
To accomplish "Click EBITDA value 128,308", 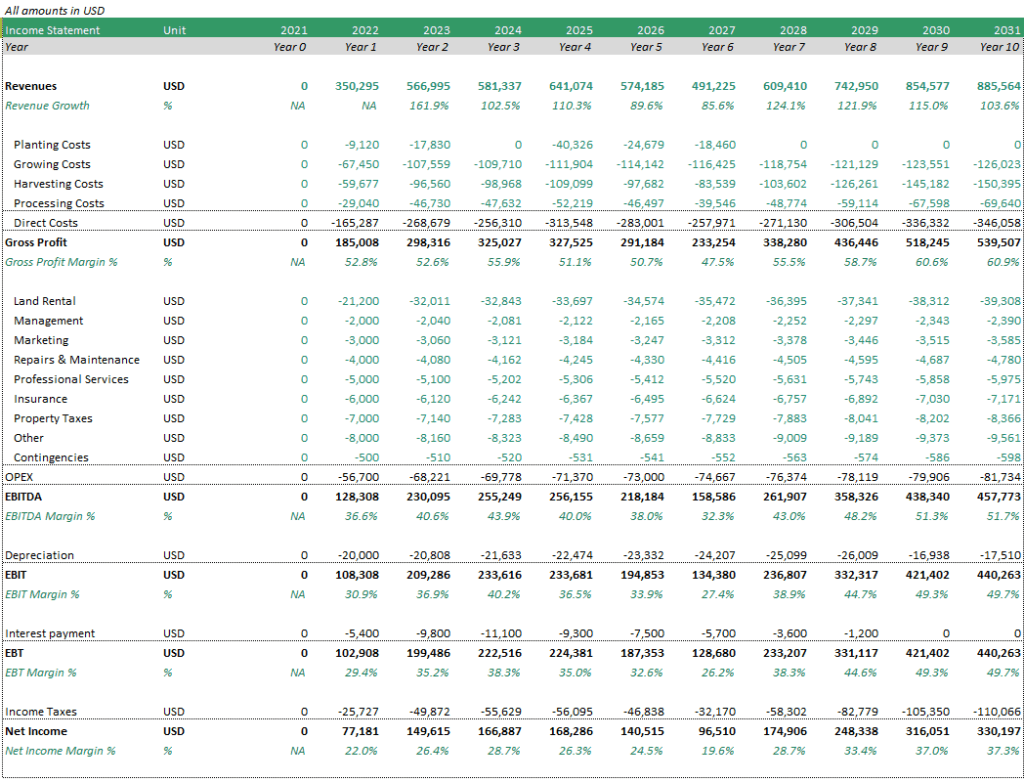I will (x=357, y=497).
